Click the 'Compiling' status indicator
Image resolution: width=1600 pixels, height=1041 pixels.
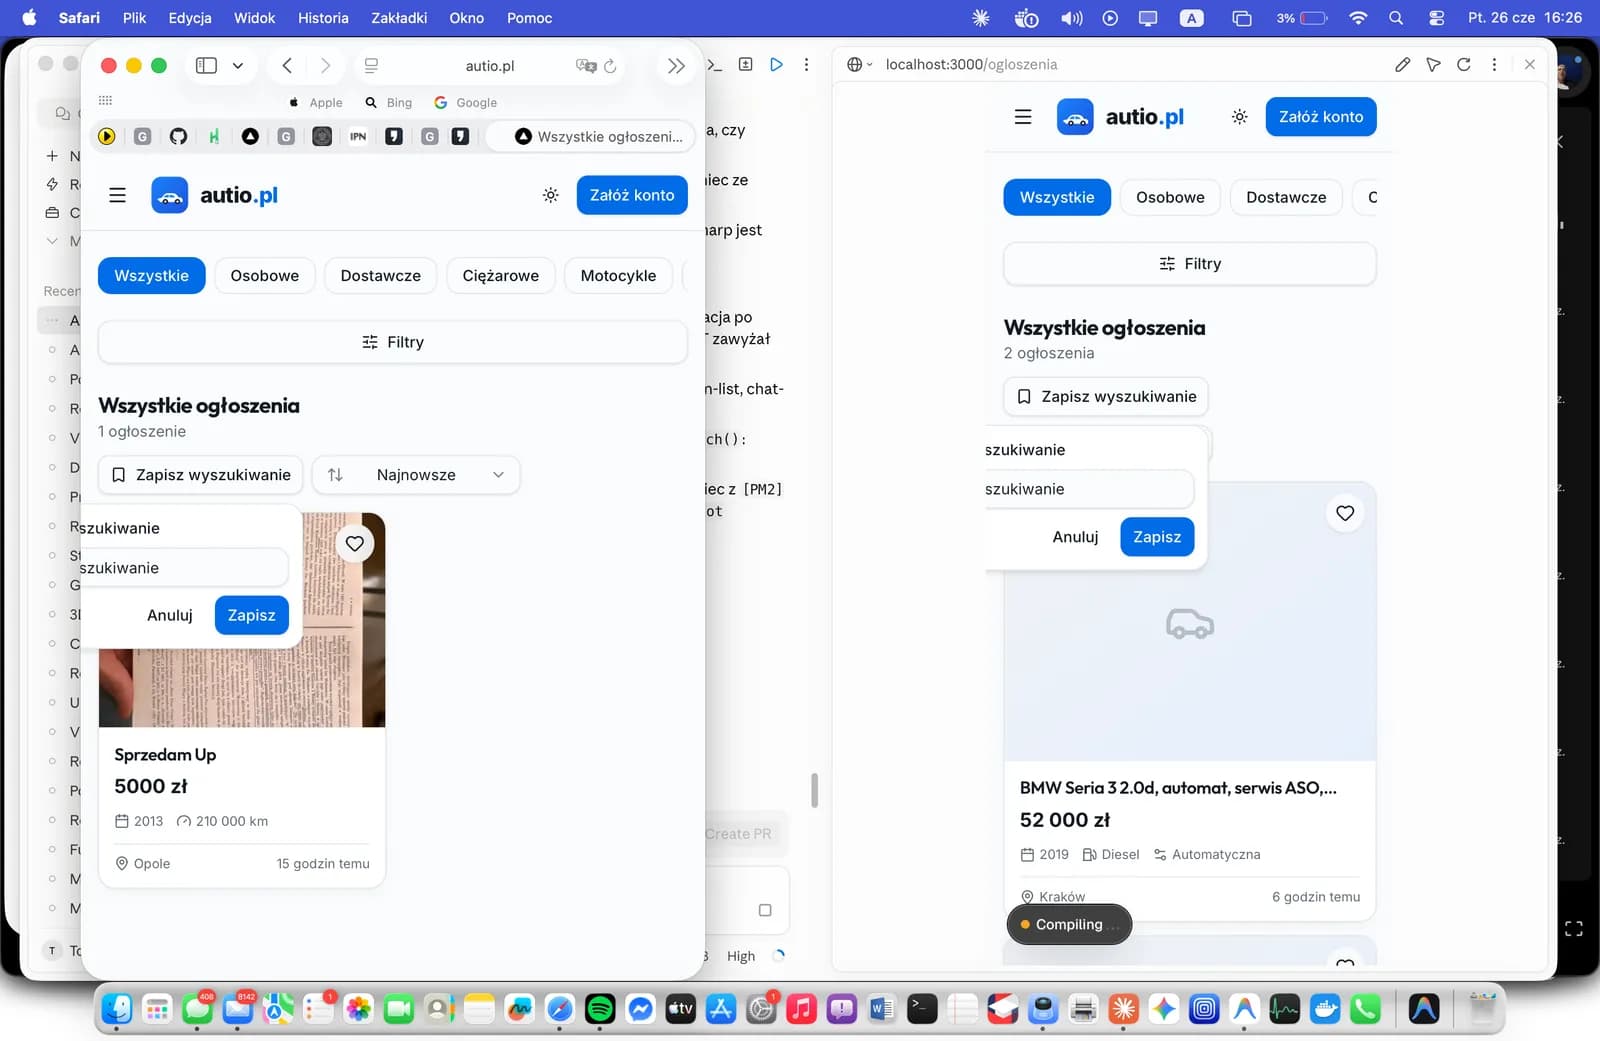[1069, 924]
